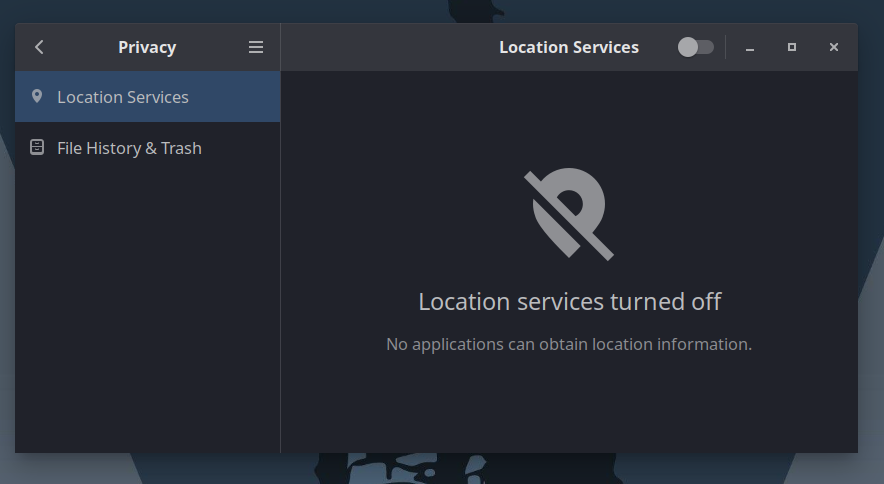Select Location Services in the sidebar
Screen dimensions: 884x484
(x=123, y=97)
